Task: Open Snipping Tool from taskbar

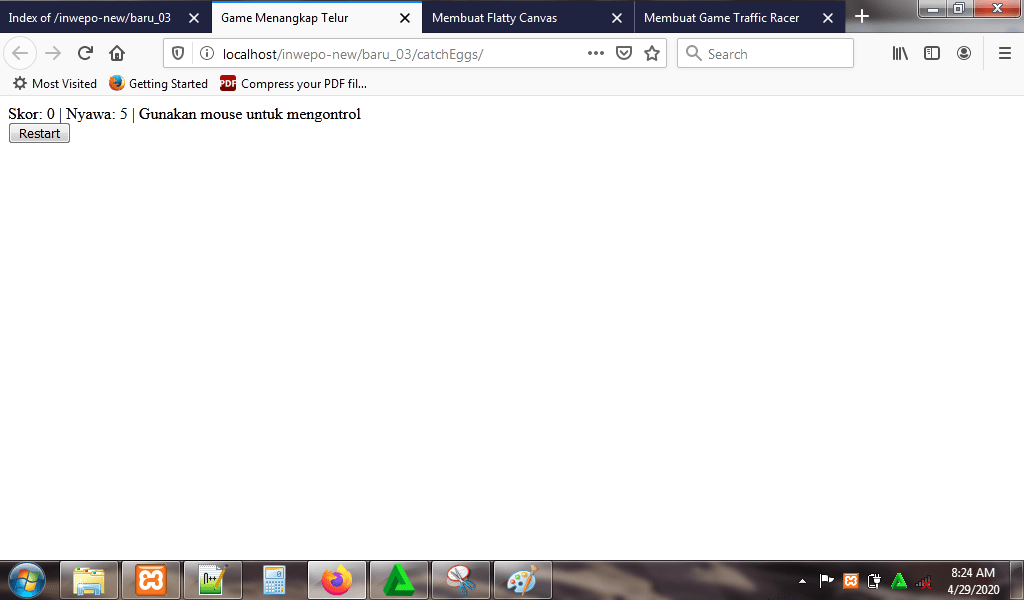Action: point(461,580)
